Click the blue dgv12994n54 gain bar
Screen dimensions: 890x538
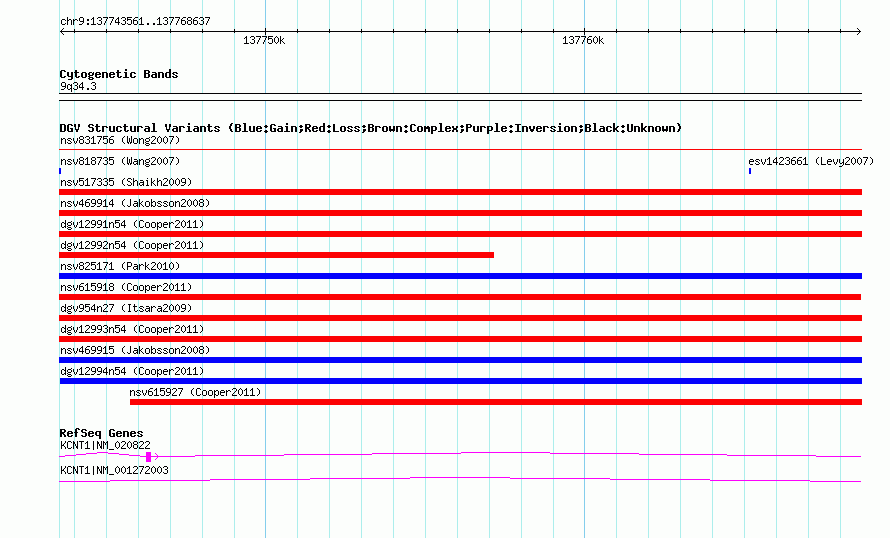pyautogui.click(x=460, y=381)
